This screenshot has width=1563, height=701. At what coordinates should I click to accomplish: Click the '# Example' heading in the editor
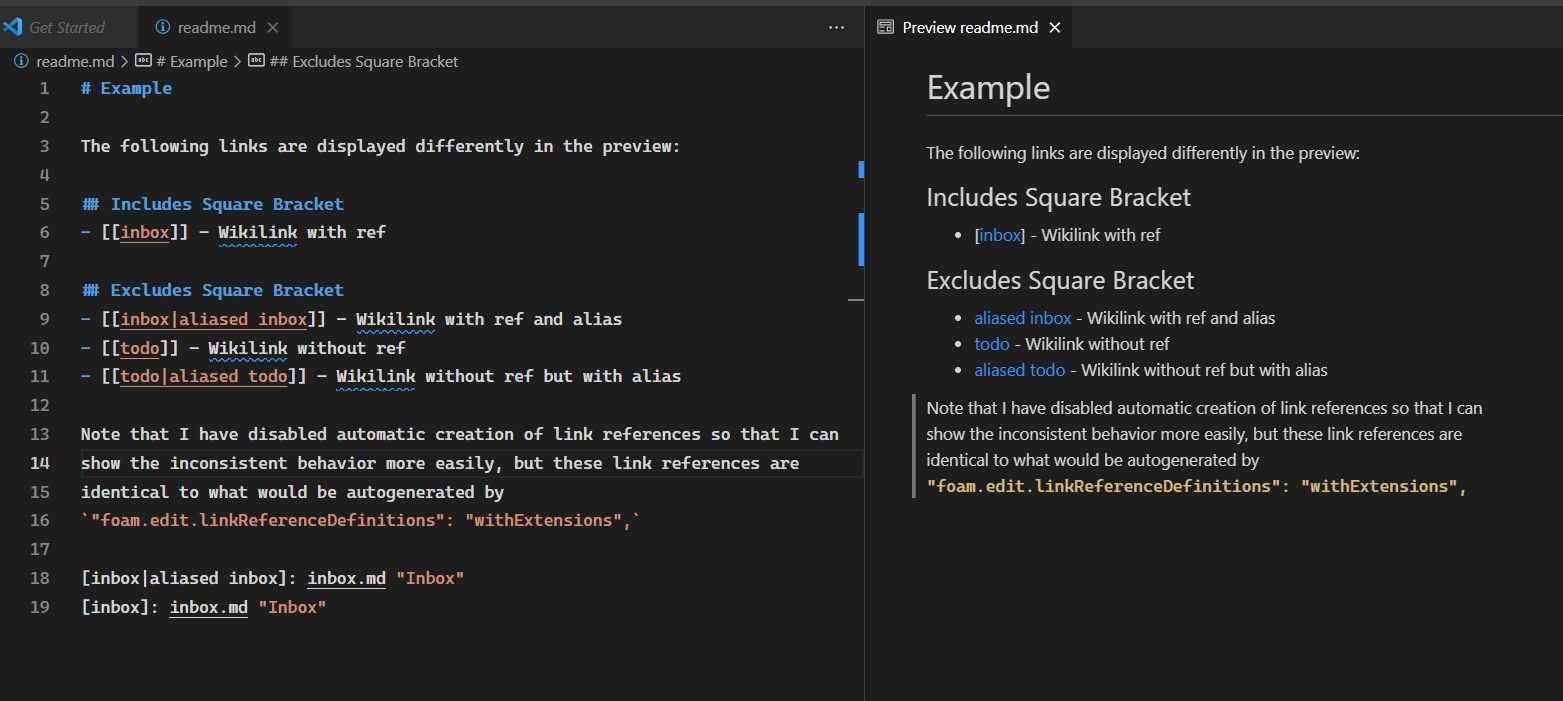pos(127,89)
